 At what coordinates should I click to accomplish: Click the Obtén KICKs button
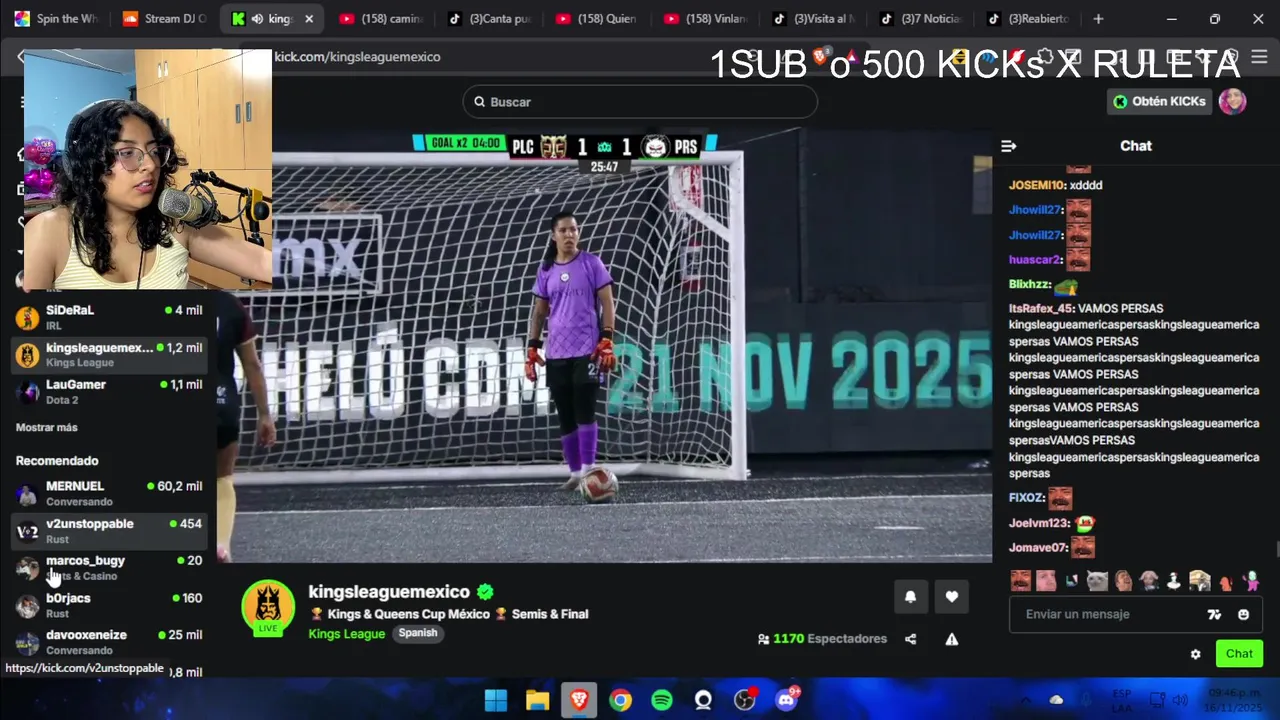[x=1160, y=101]
